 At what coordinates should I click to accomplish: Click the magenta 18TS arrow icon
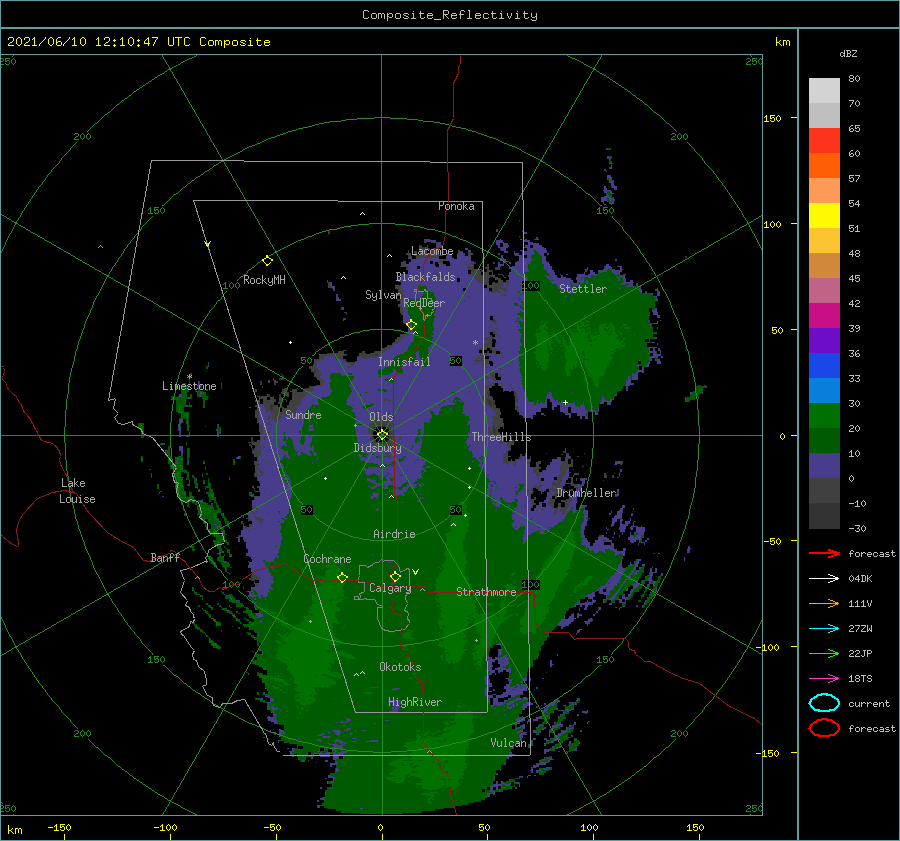click(x=824, y=679)
